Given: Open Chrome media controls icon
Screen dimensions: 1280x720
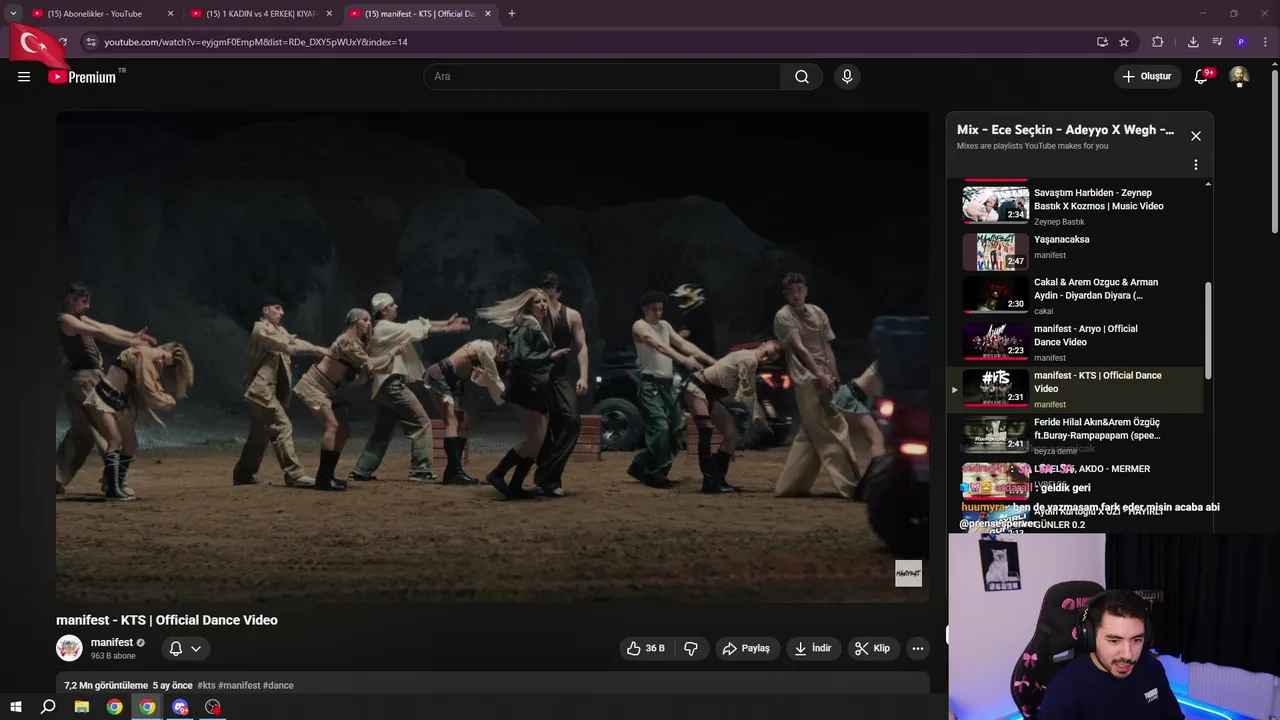Looking at the screenshot, I should tap(1217, 42).
